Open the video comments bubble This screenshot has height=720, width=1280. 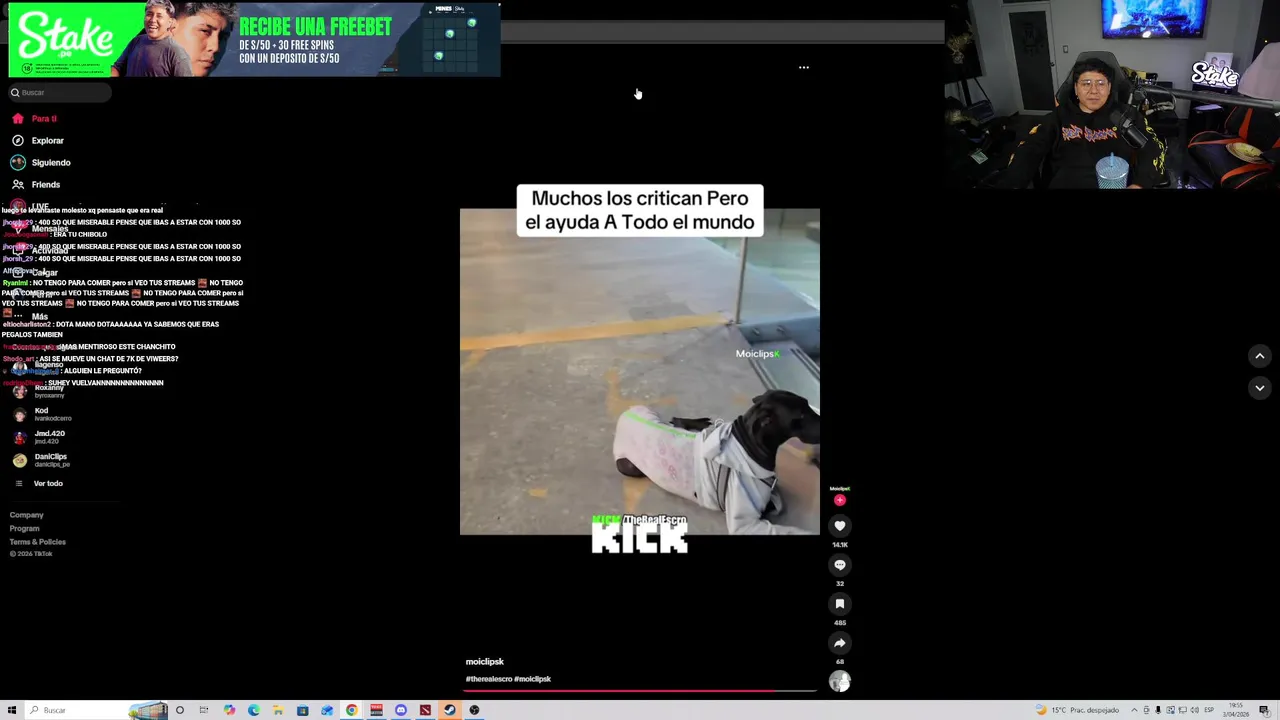click(840, 565)
